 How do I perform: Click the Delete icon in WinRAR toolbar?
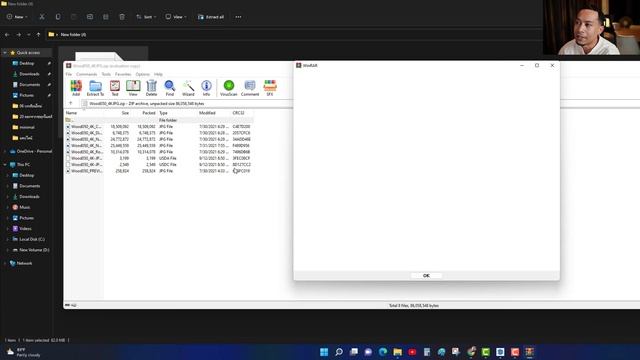click(151, 88)
